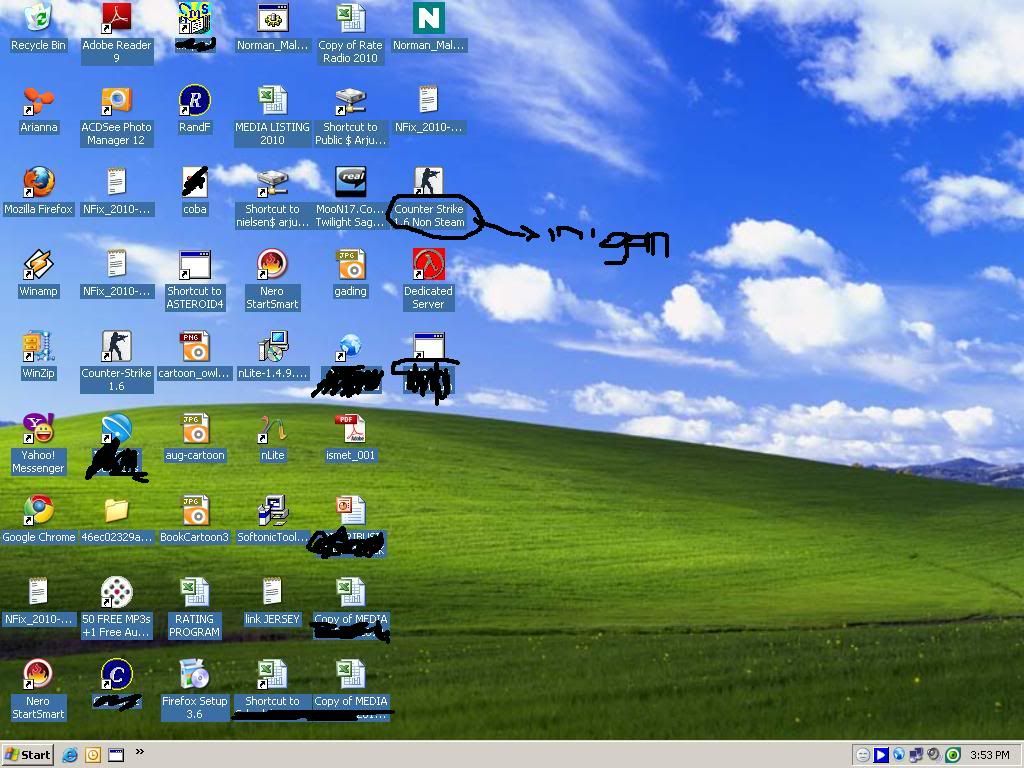Click the blue globe tray icon
The image size is (1024, 768).
[899, 755]
